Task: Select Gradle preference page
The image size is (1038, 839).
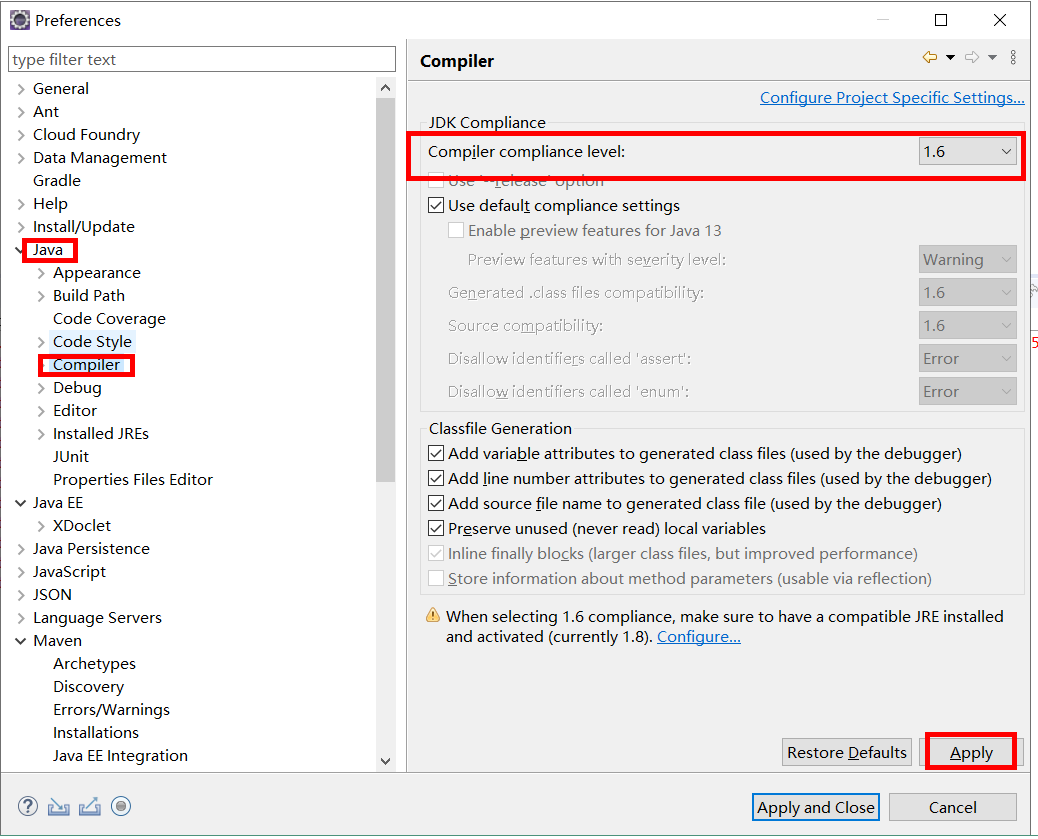Action: [x=57, y=181]
